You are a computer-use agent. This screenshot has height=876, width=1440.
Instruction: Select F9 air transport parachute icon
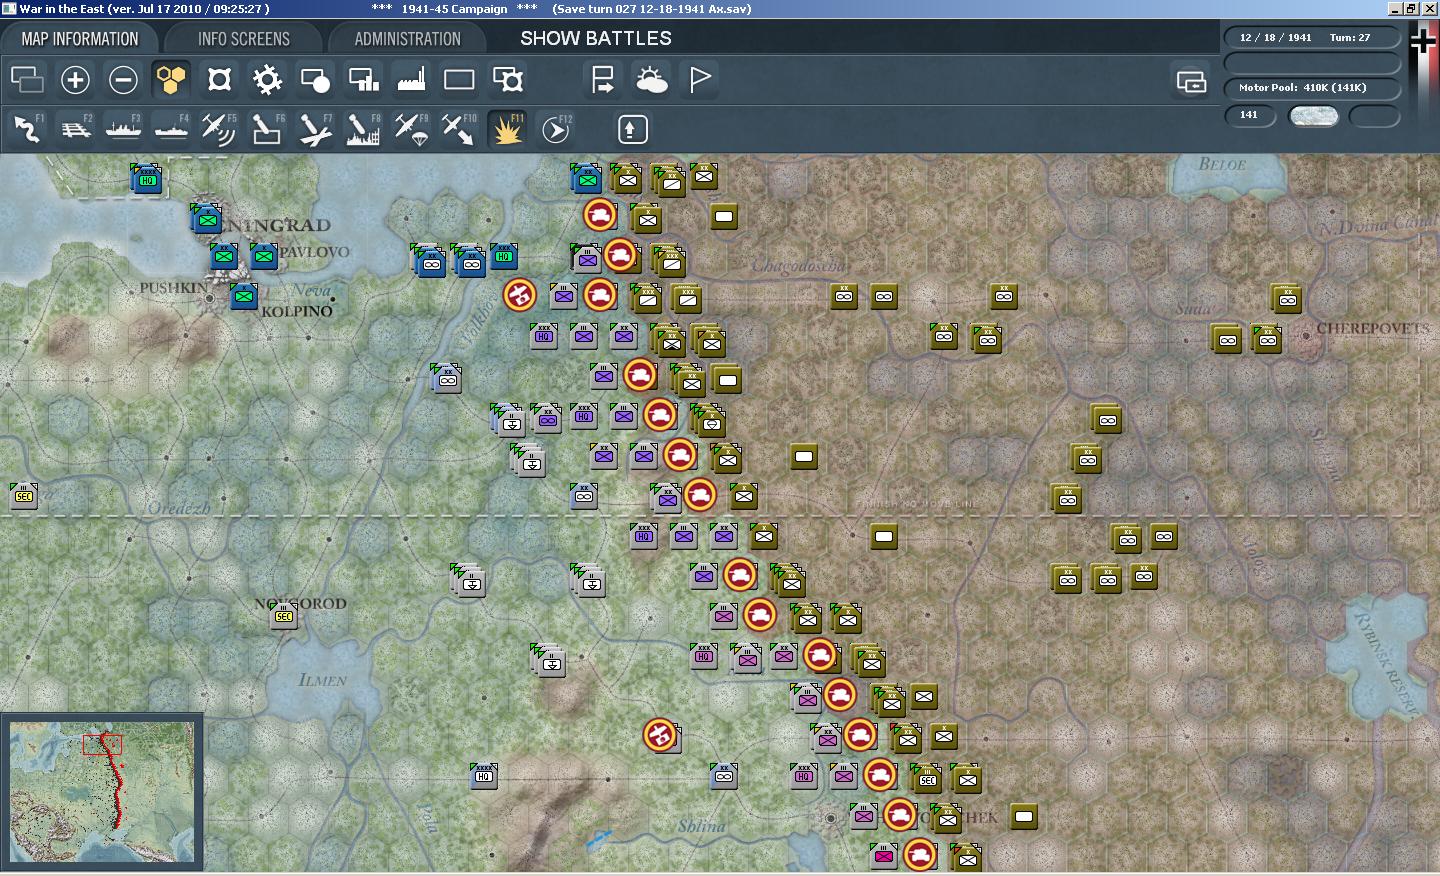click(x=411, y=129)
